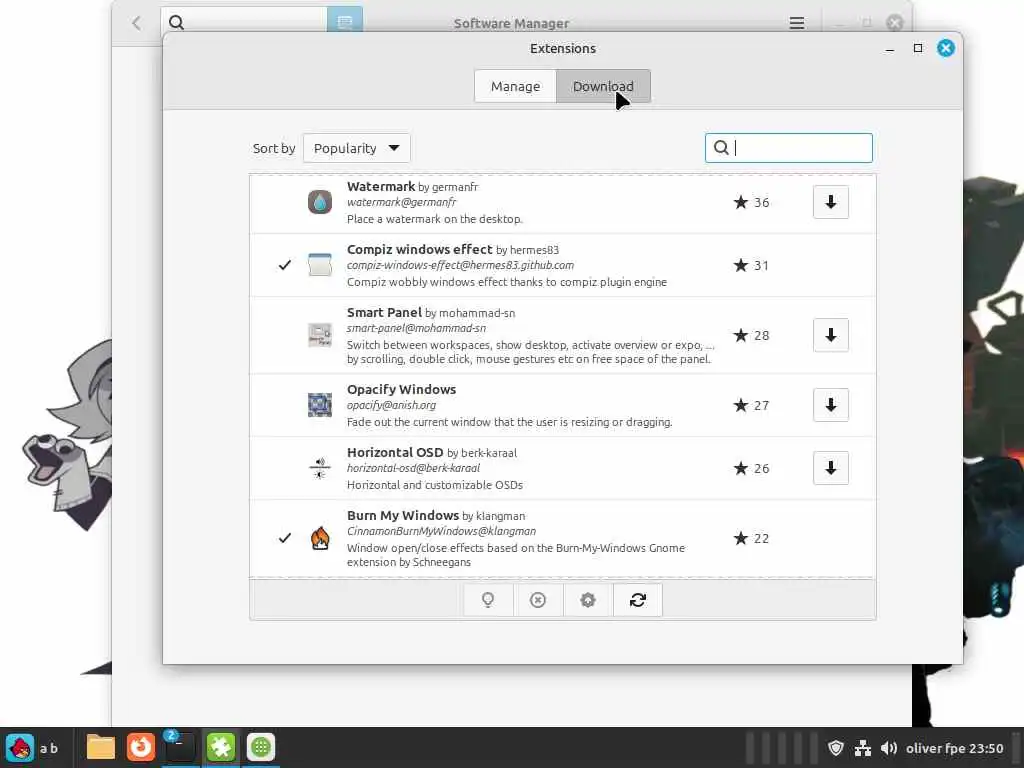Click 'opacify@anish.org' identifier text
This screenshot has width=1024, height=768.
coord(391,405)
